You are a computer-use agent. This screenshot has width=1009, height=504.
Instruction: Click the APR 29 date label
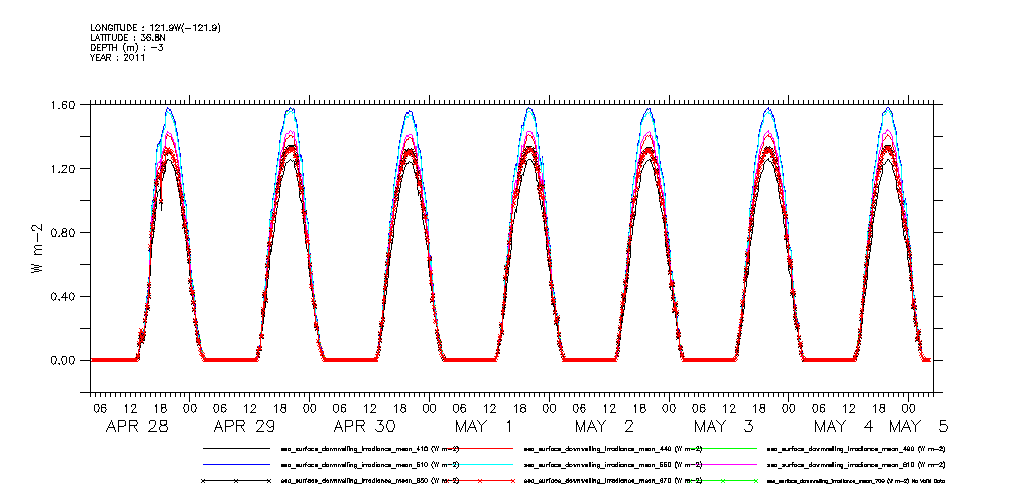(x=244, y=427)
